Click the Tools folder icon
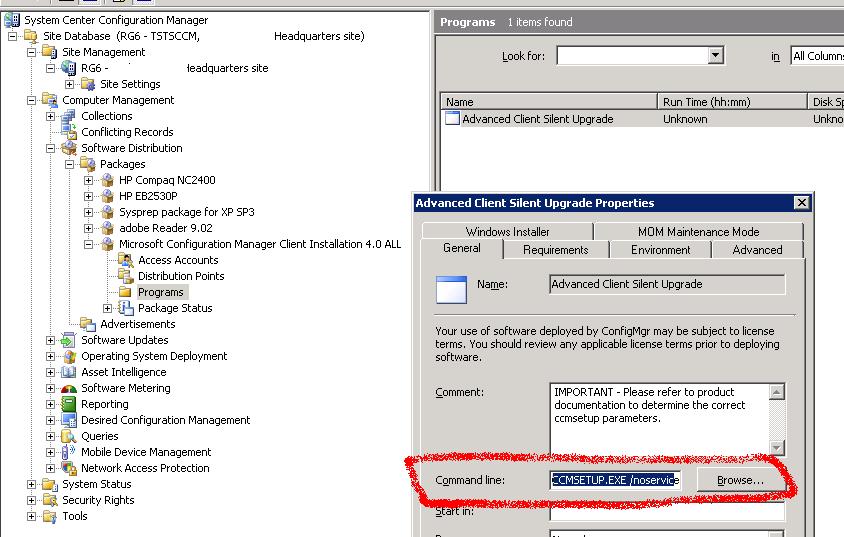 click(x=50, y=516)
